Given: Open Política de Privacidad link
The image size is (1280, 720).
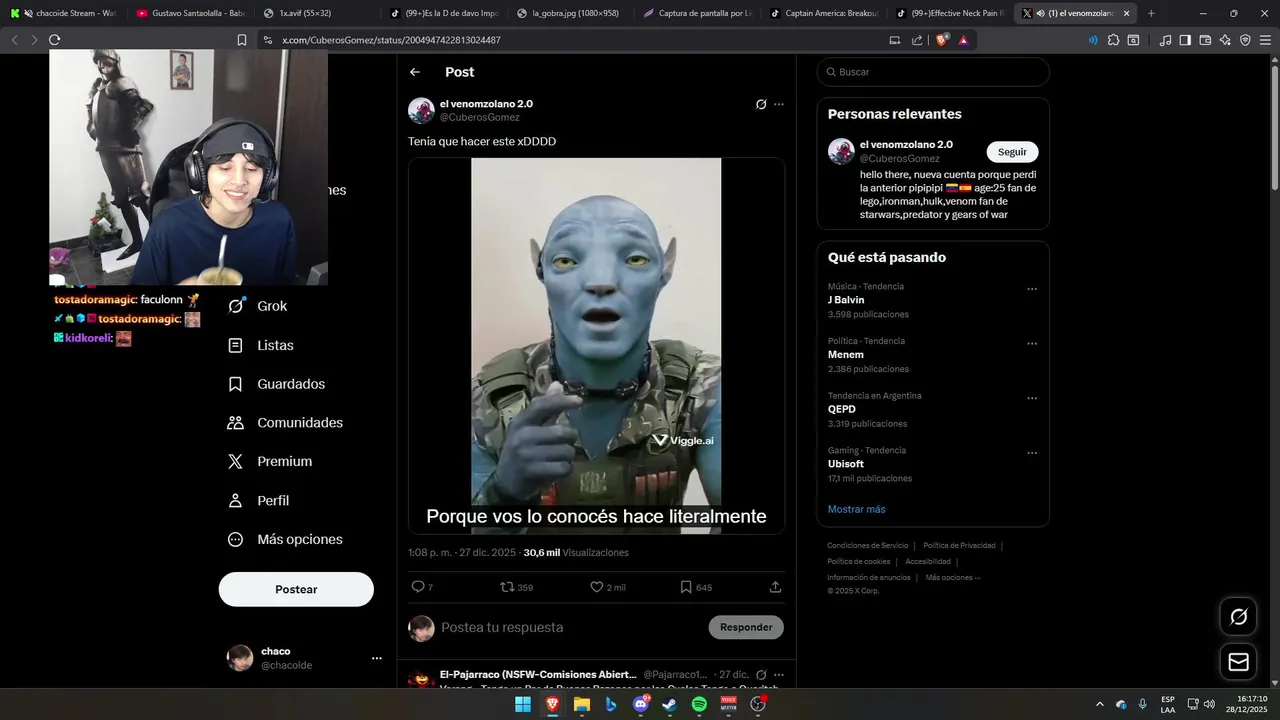Looking at the screenshot, I should [x=959, y=545].
